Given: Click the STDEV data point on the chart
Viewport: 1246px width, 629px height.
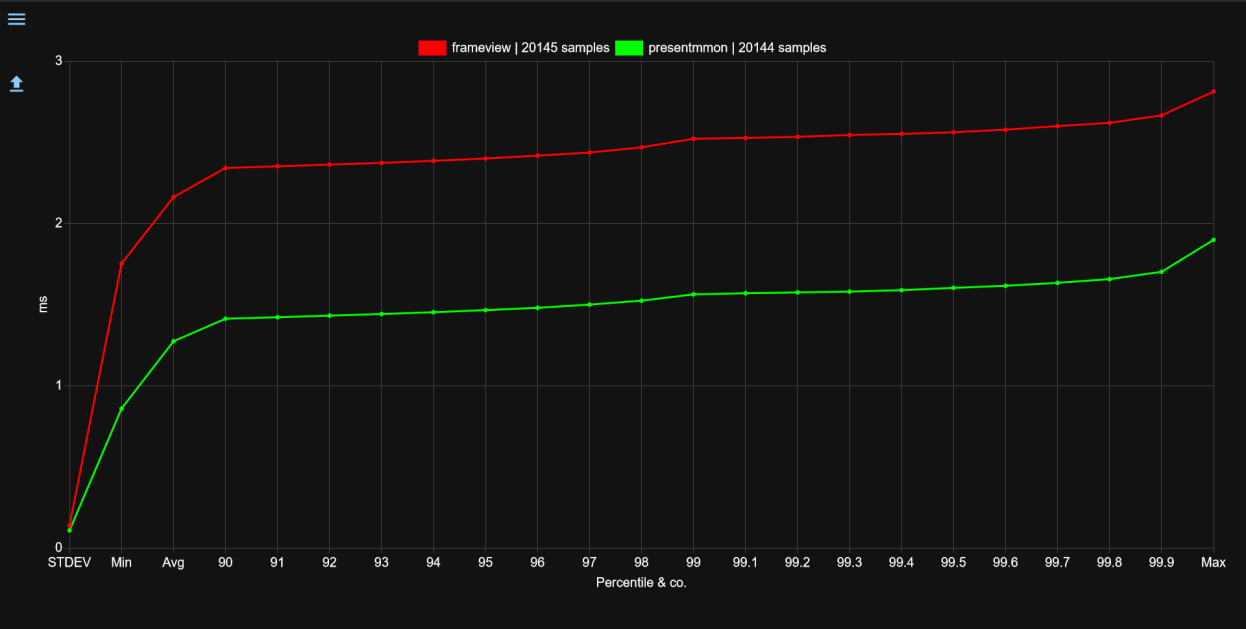Looking at the screenshot, I should (69, 528).
